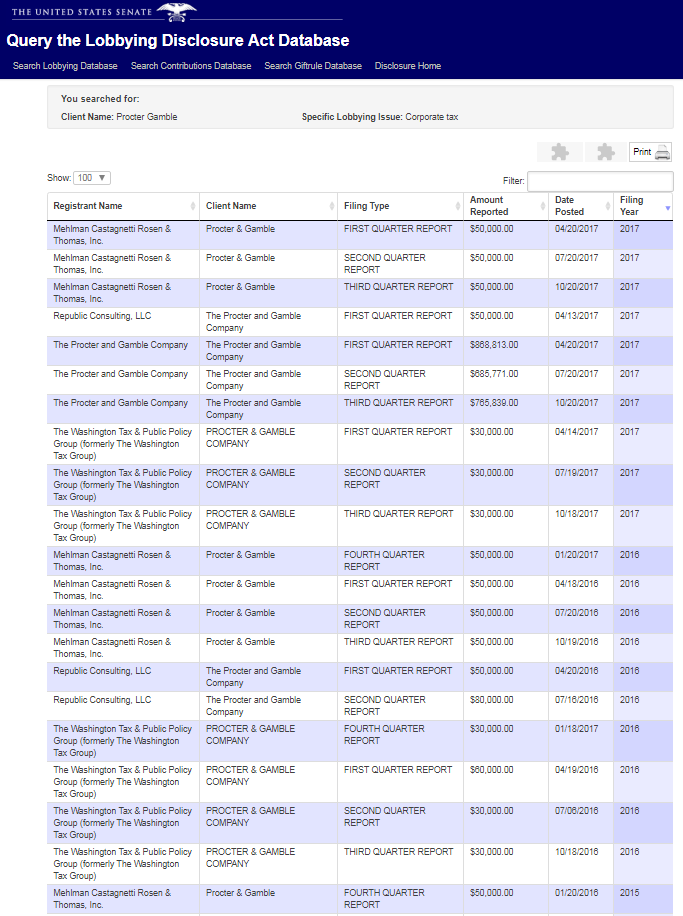Screen dimensions: 683x916
Task: Click the printer icon
Action: click(x=662, y=152)
